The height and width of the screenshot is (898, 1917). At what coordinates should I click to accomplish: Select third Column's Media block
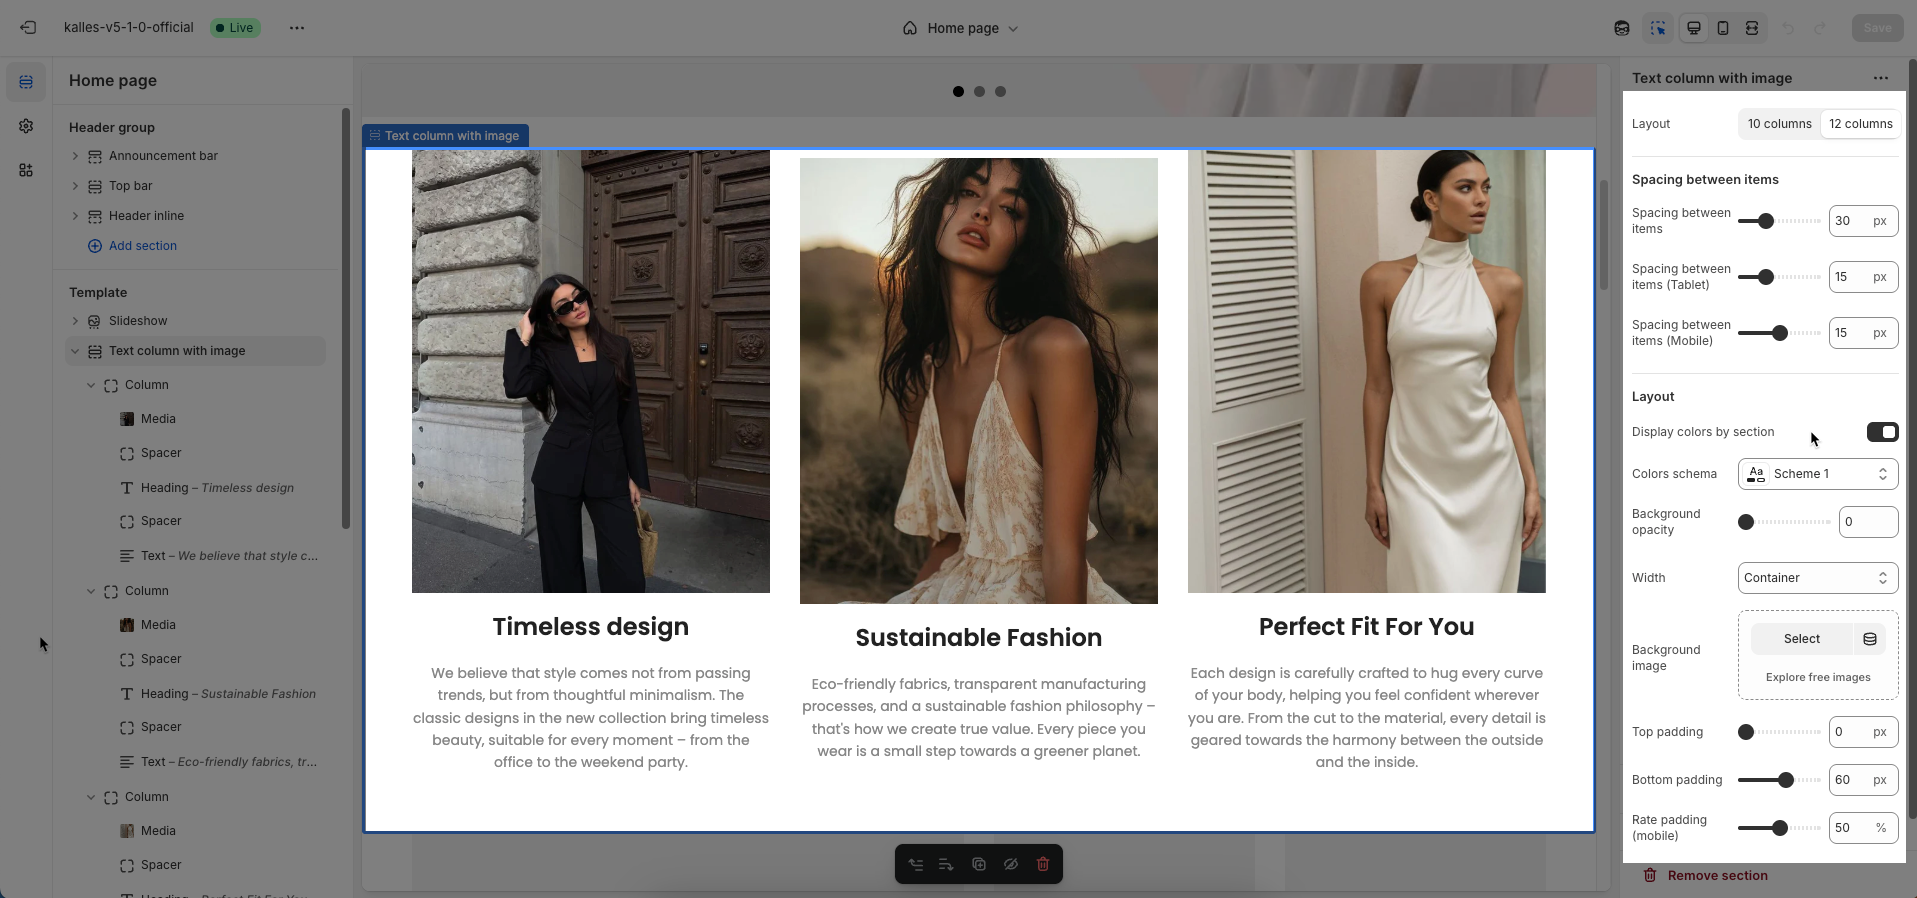(158, 831)
